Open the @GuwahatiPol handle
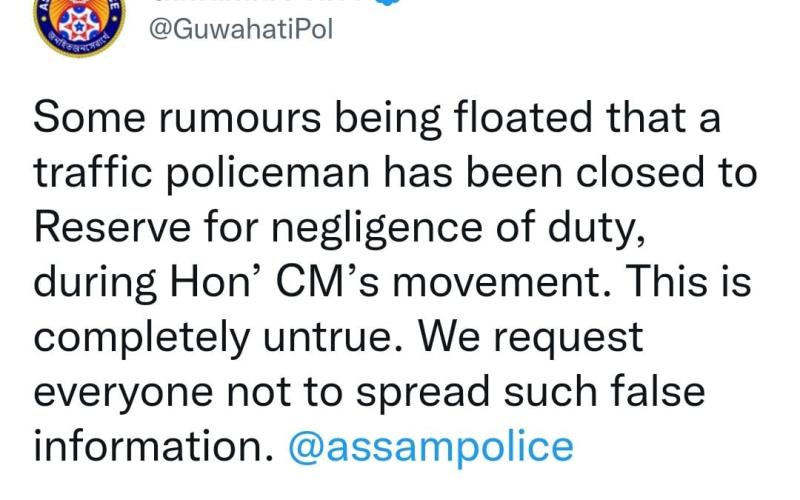Image resolution: width=800 pixels, height=500 pixels. coord(241,29)
